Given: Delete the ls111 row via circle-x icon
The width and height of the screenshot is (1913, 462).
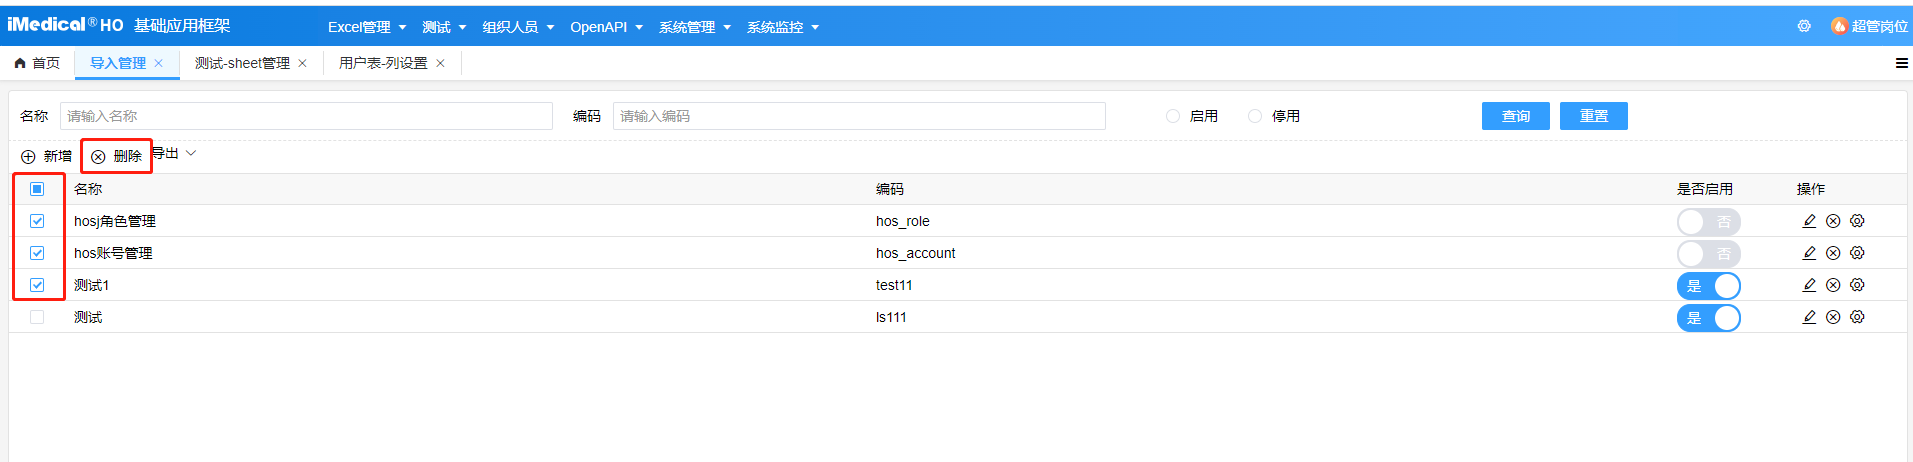Looking at the screenshot, I should click(1833, 317).
